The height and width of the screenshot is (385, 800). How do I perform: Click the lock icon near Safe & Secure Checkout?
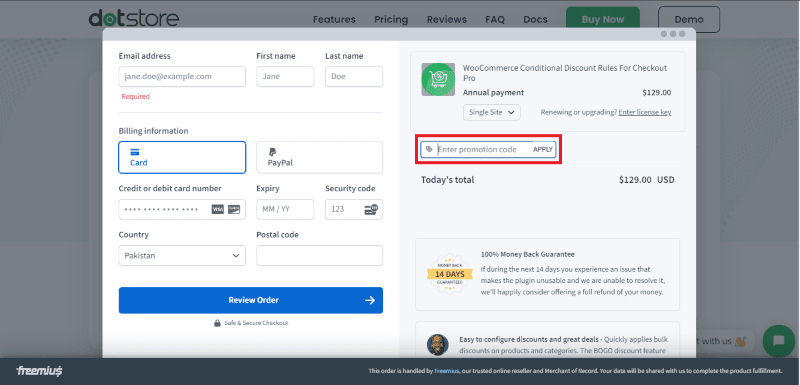pos(217,323)
